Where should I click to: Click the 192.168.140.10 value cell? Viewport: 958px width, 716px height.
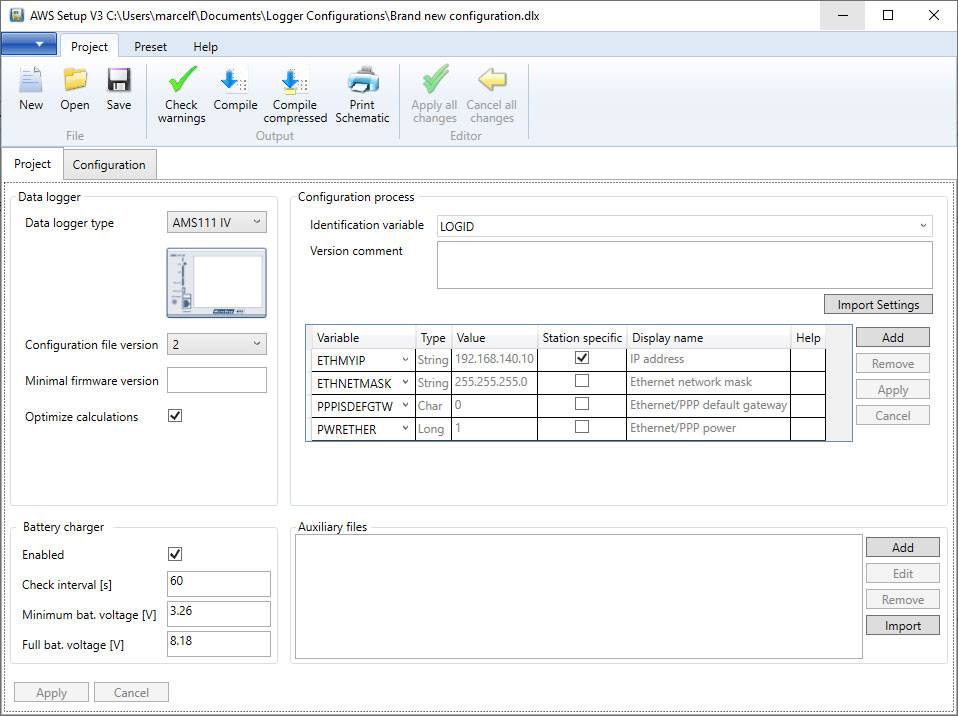[x=494, y=359]
